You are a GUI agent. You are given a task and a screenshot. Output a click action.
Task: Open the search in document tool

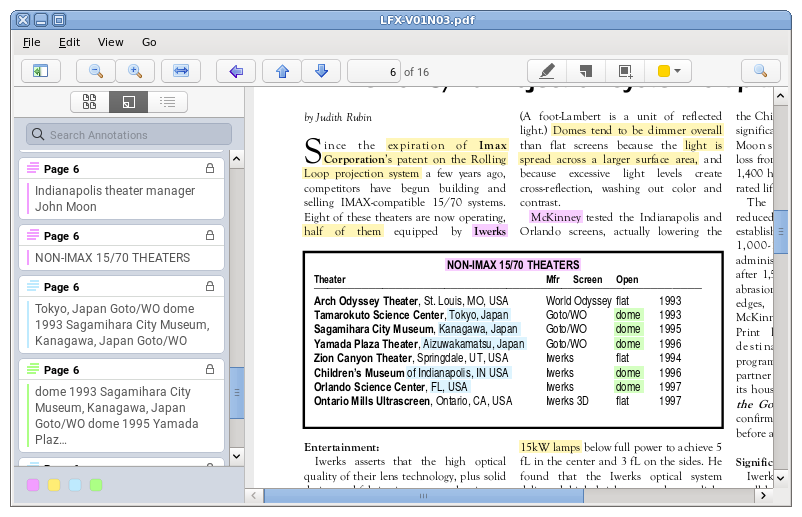point(760,71)
